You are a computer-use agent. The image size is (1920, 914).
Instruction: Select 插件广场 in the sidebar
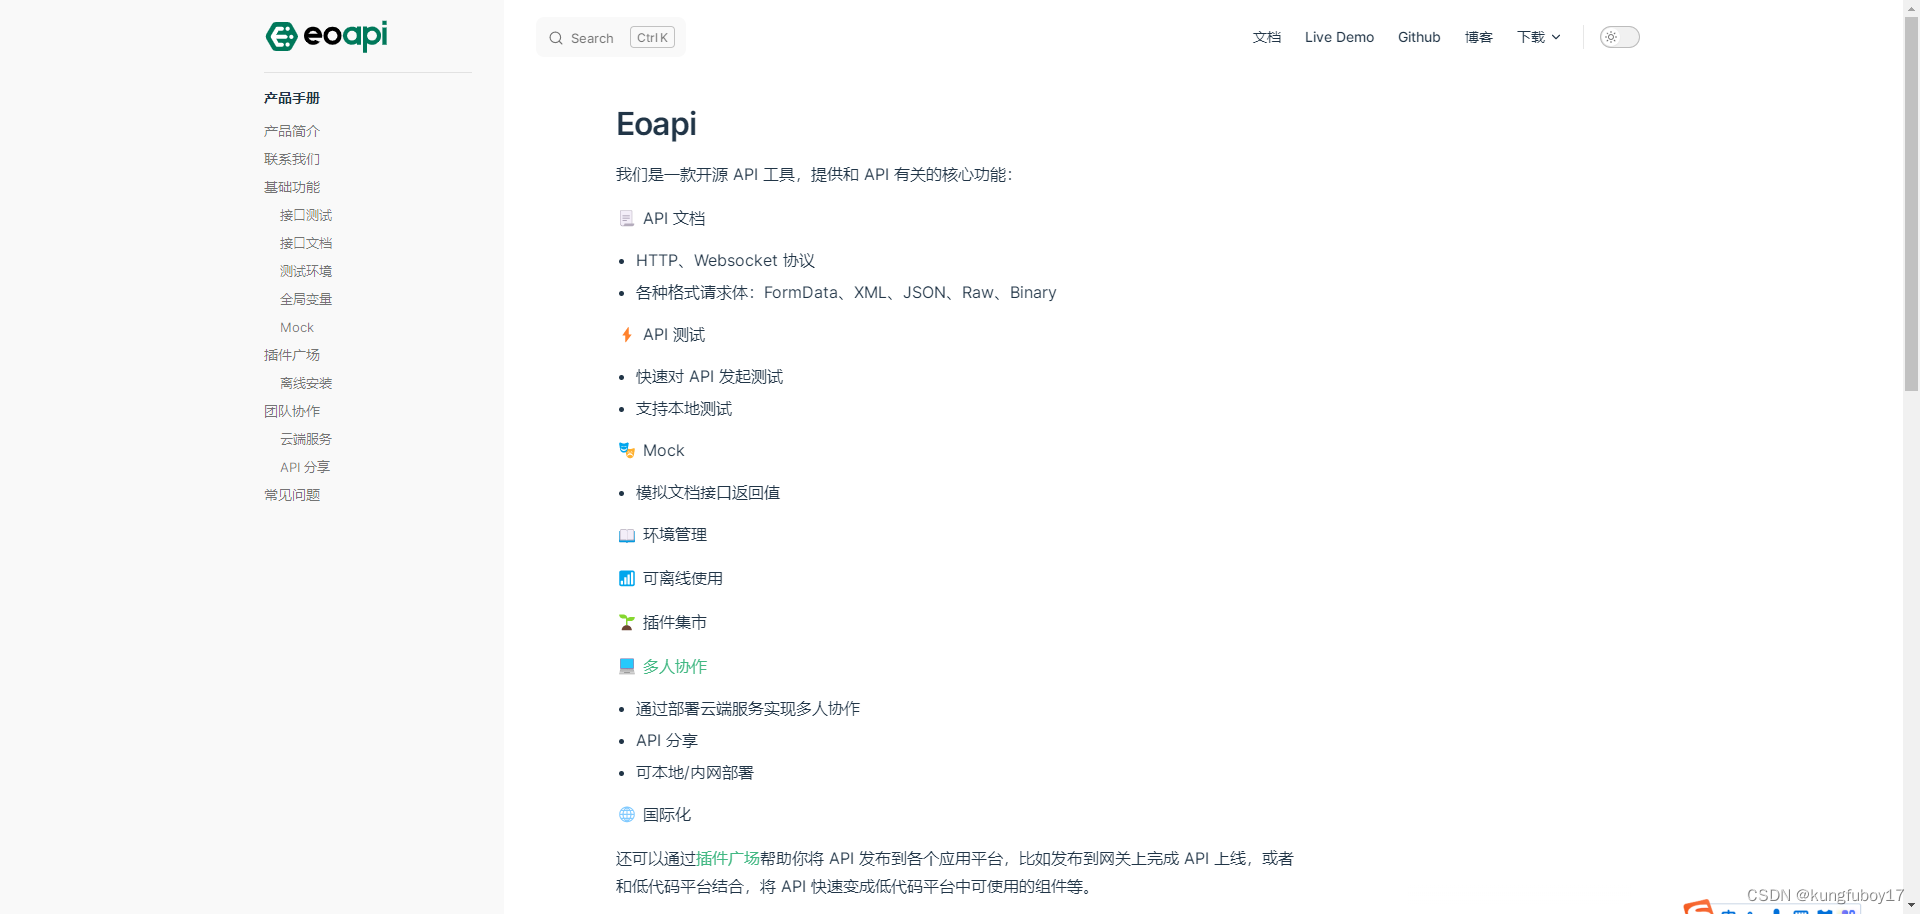click(292, 355)
